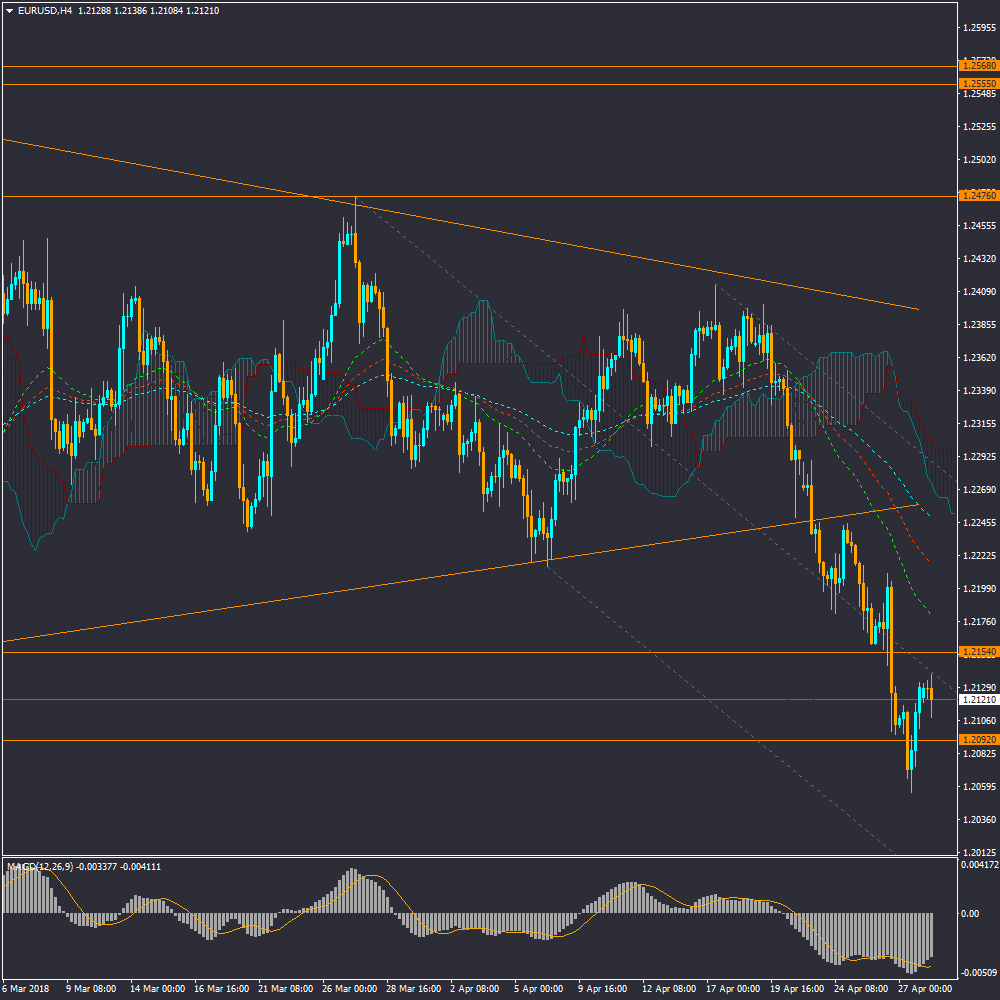Click the 1.25955 top price scale value
The height and width of the screenshot is (1000, 1000).
pos(977,28)
